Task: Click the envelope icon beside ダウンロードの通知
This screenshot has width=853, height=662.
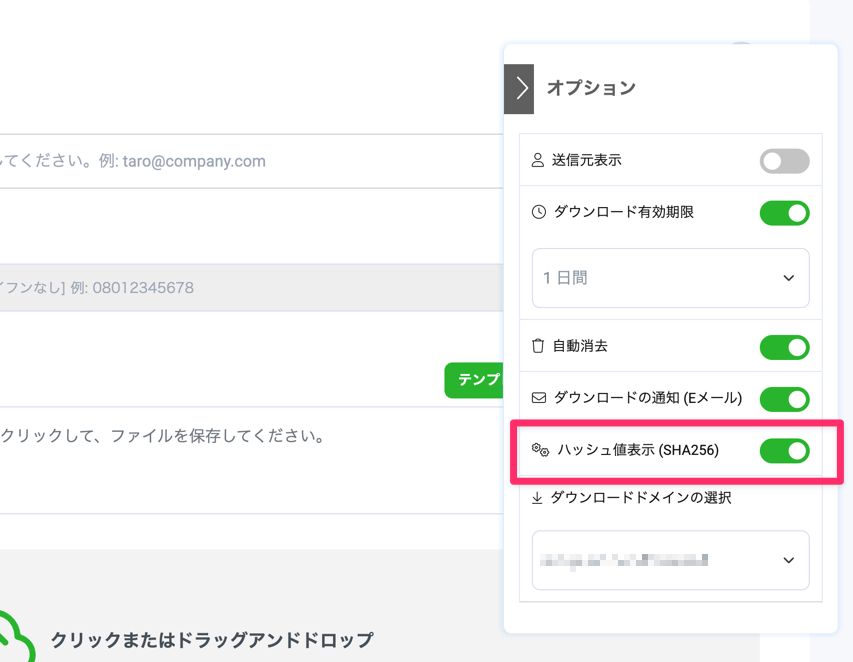Action: click(539, 398)
